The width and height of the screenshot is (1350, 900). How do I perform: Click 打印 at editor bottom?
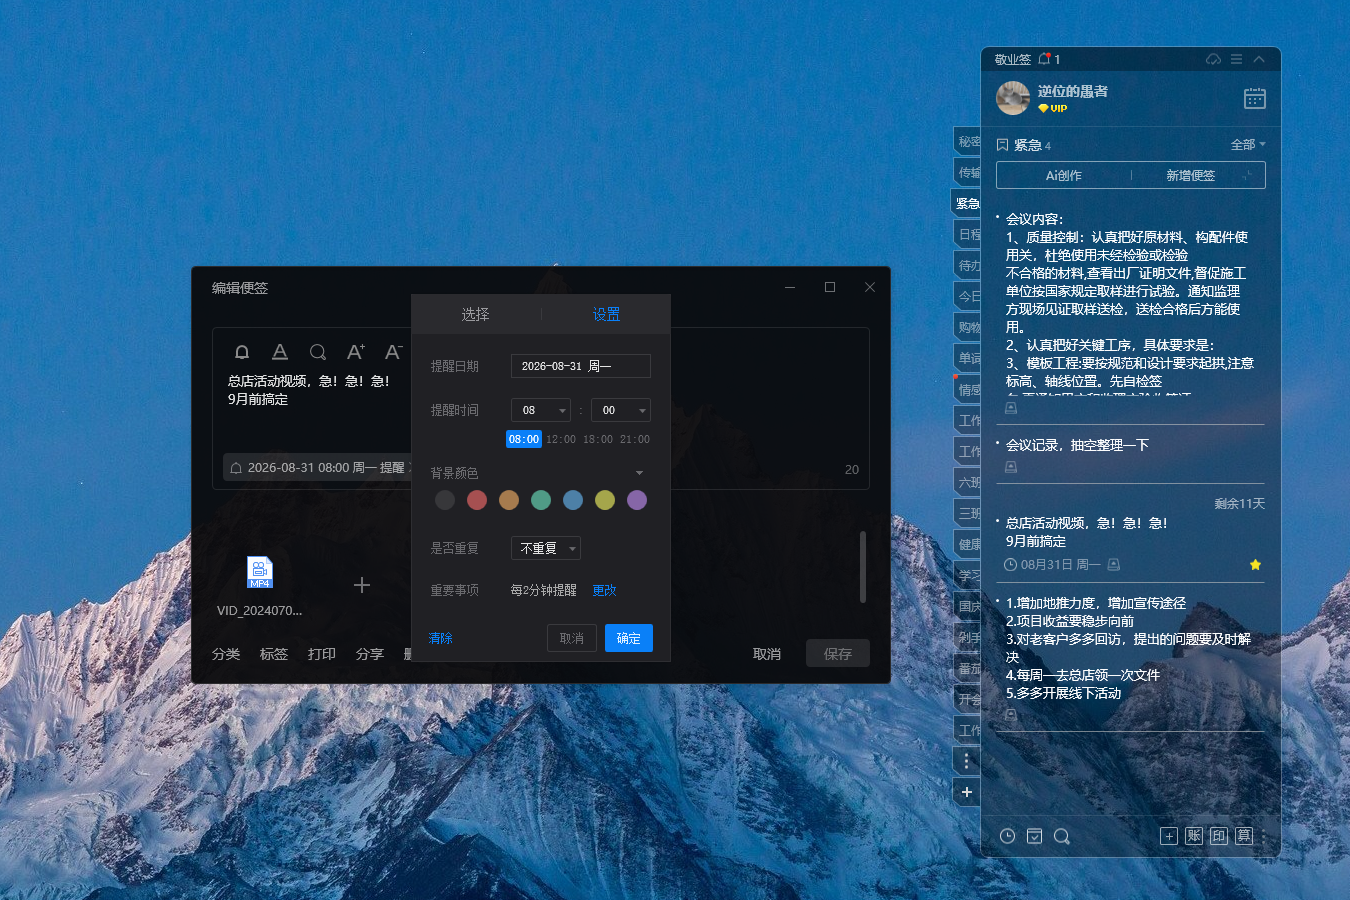[322, 654]
